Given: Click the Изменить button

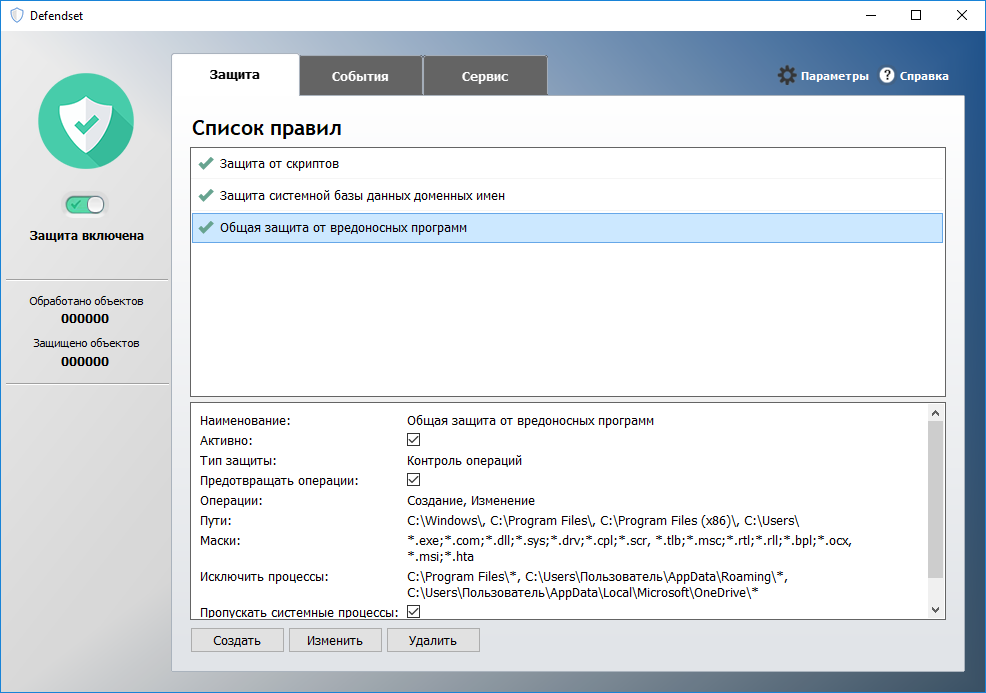Looking at the screenshot, I should [335, 640].
